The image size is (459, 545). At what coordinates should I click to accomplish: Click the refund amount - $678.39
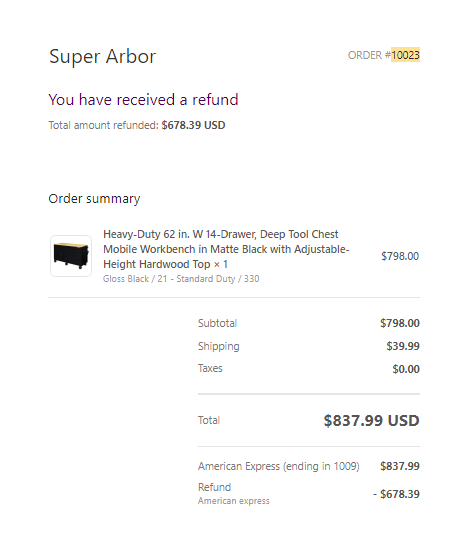tap(396, 494)
